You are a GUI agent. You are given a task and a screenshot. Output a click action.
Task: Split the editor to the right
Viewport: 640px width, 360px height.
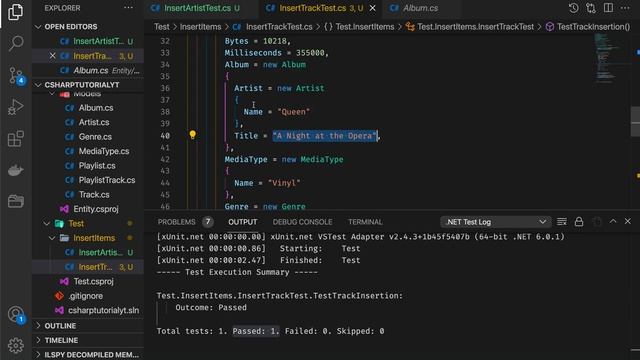(x=608, y=8)
